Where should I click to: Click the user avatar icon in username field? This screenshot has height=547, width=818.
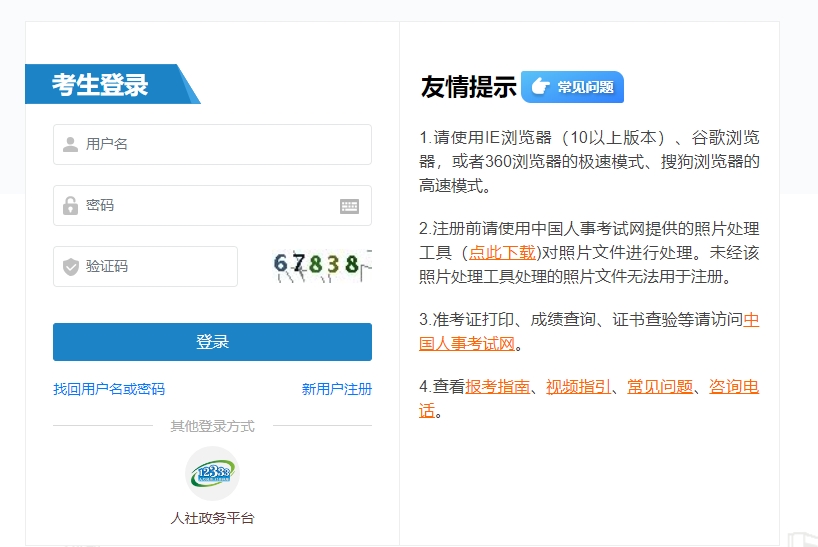(70, 144)
